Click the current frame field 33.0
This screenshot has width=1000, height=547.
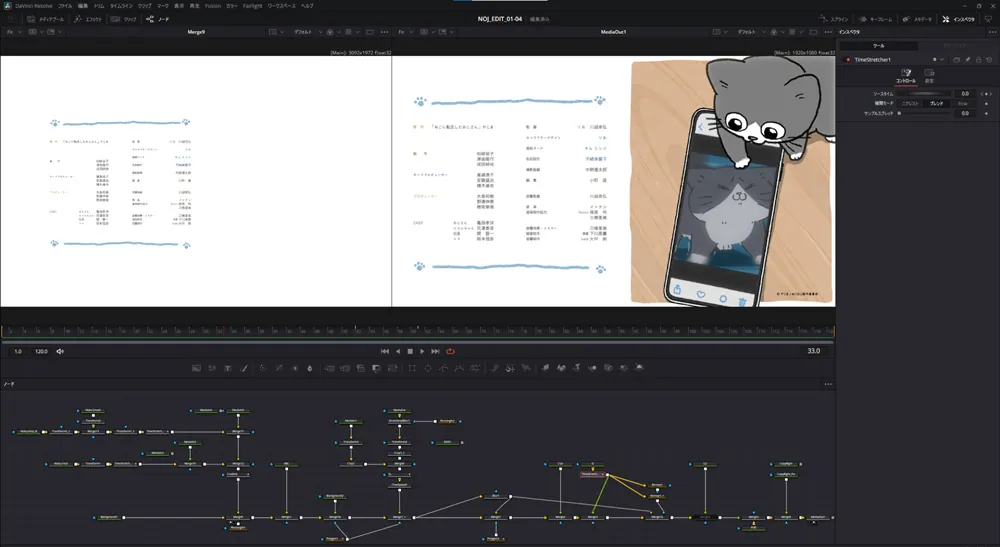814,351
